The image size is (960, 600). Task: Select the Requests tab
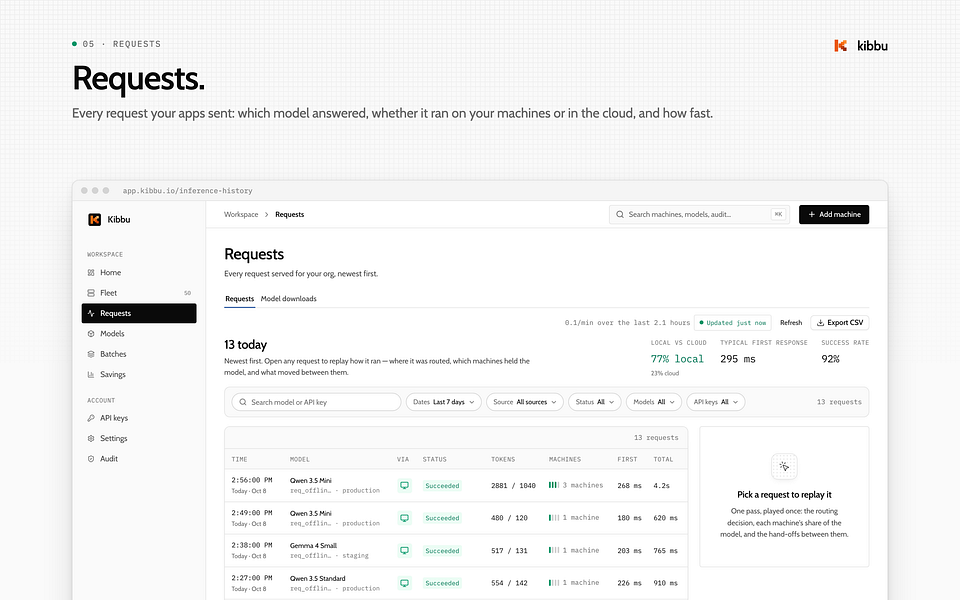coord(239,299)
